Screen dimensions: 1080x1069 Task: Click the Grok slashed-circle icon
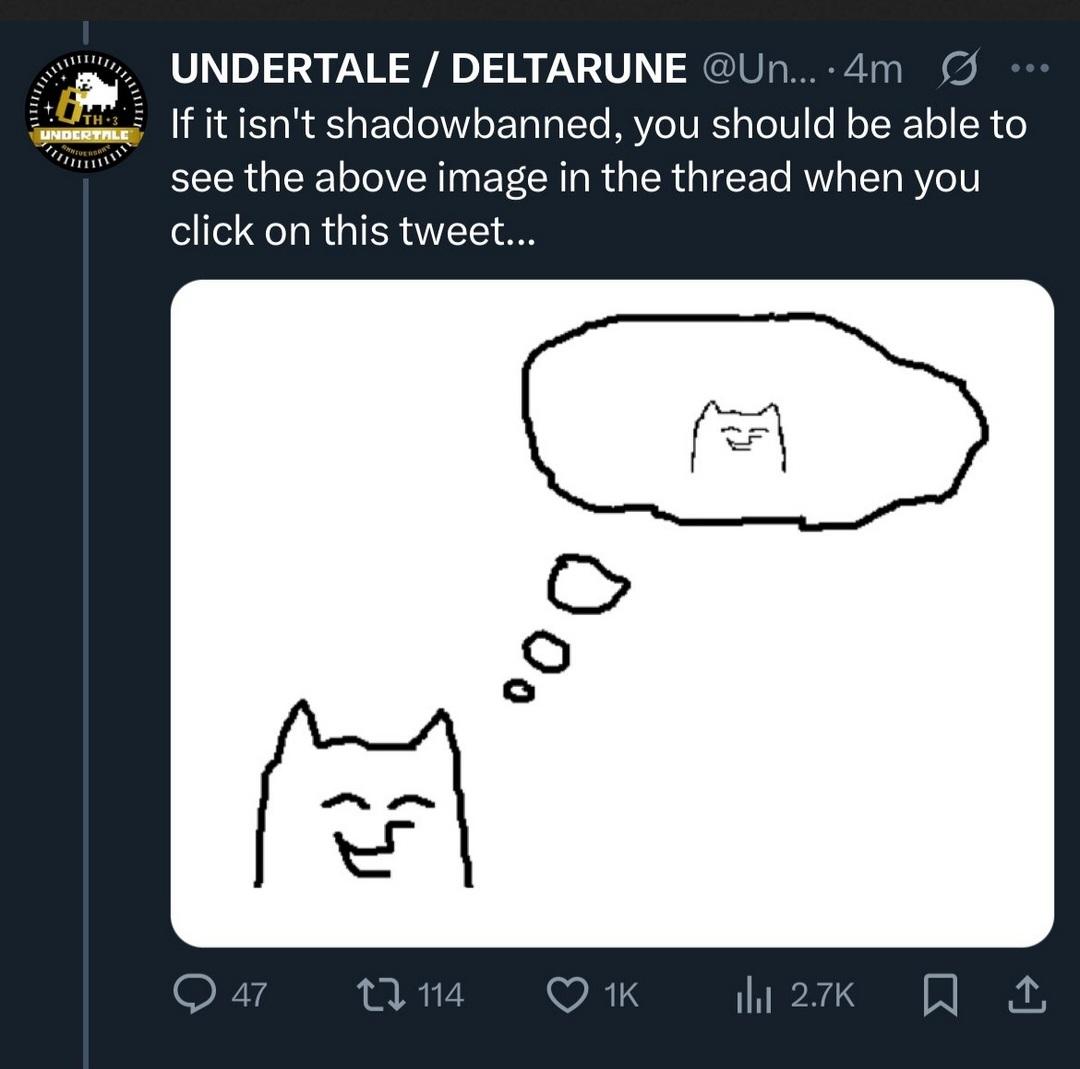(957, 68)
